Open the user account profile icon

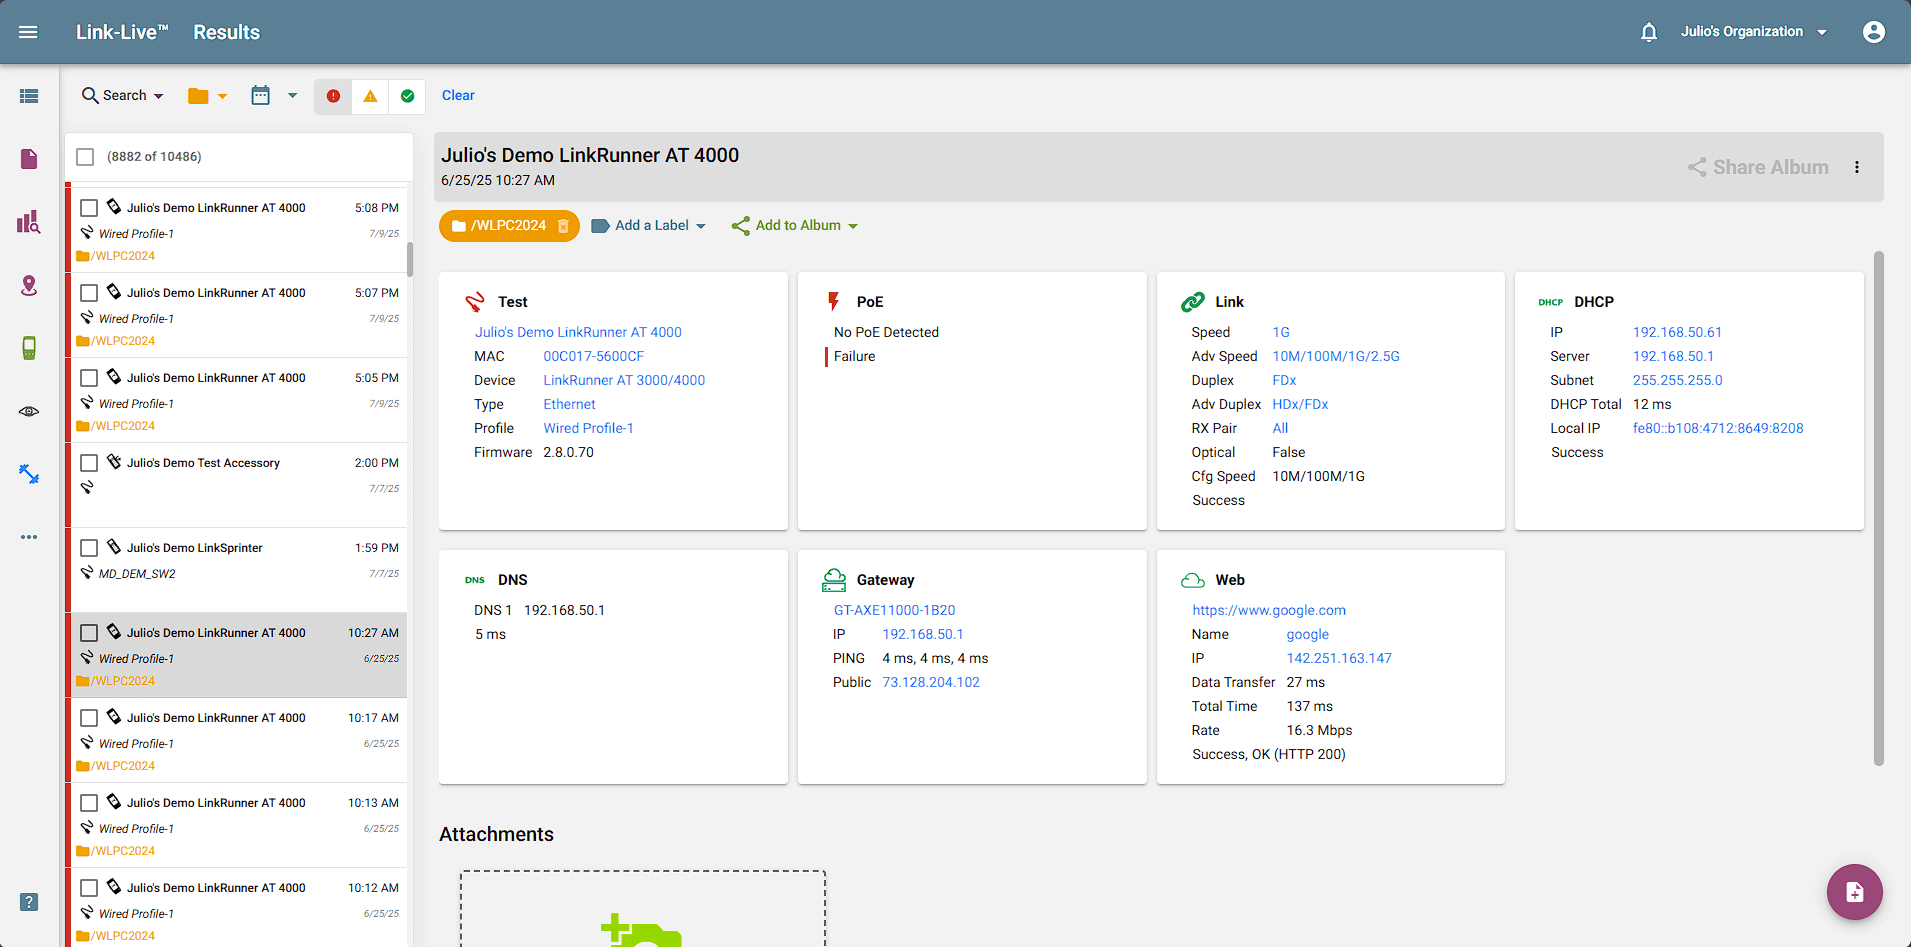coord(1873,32)
